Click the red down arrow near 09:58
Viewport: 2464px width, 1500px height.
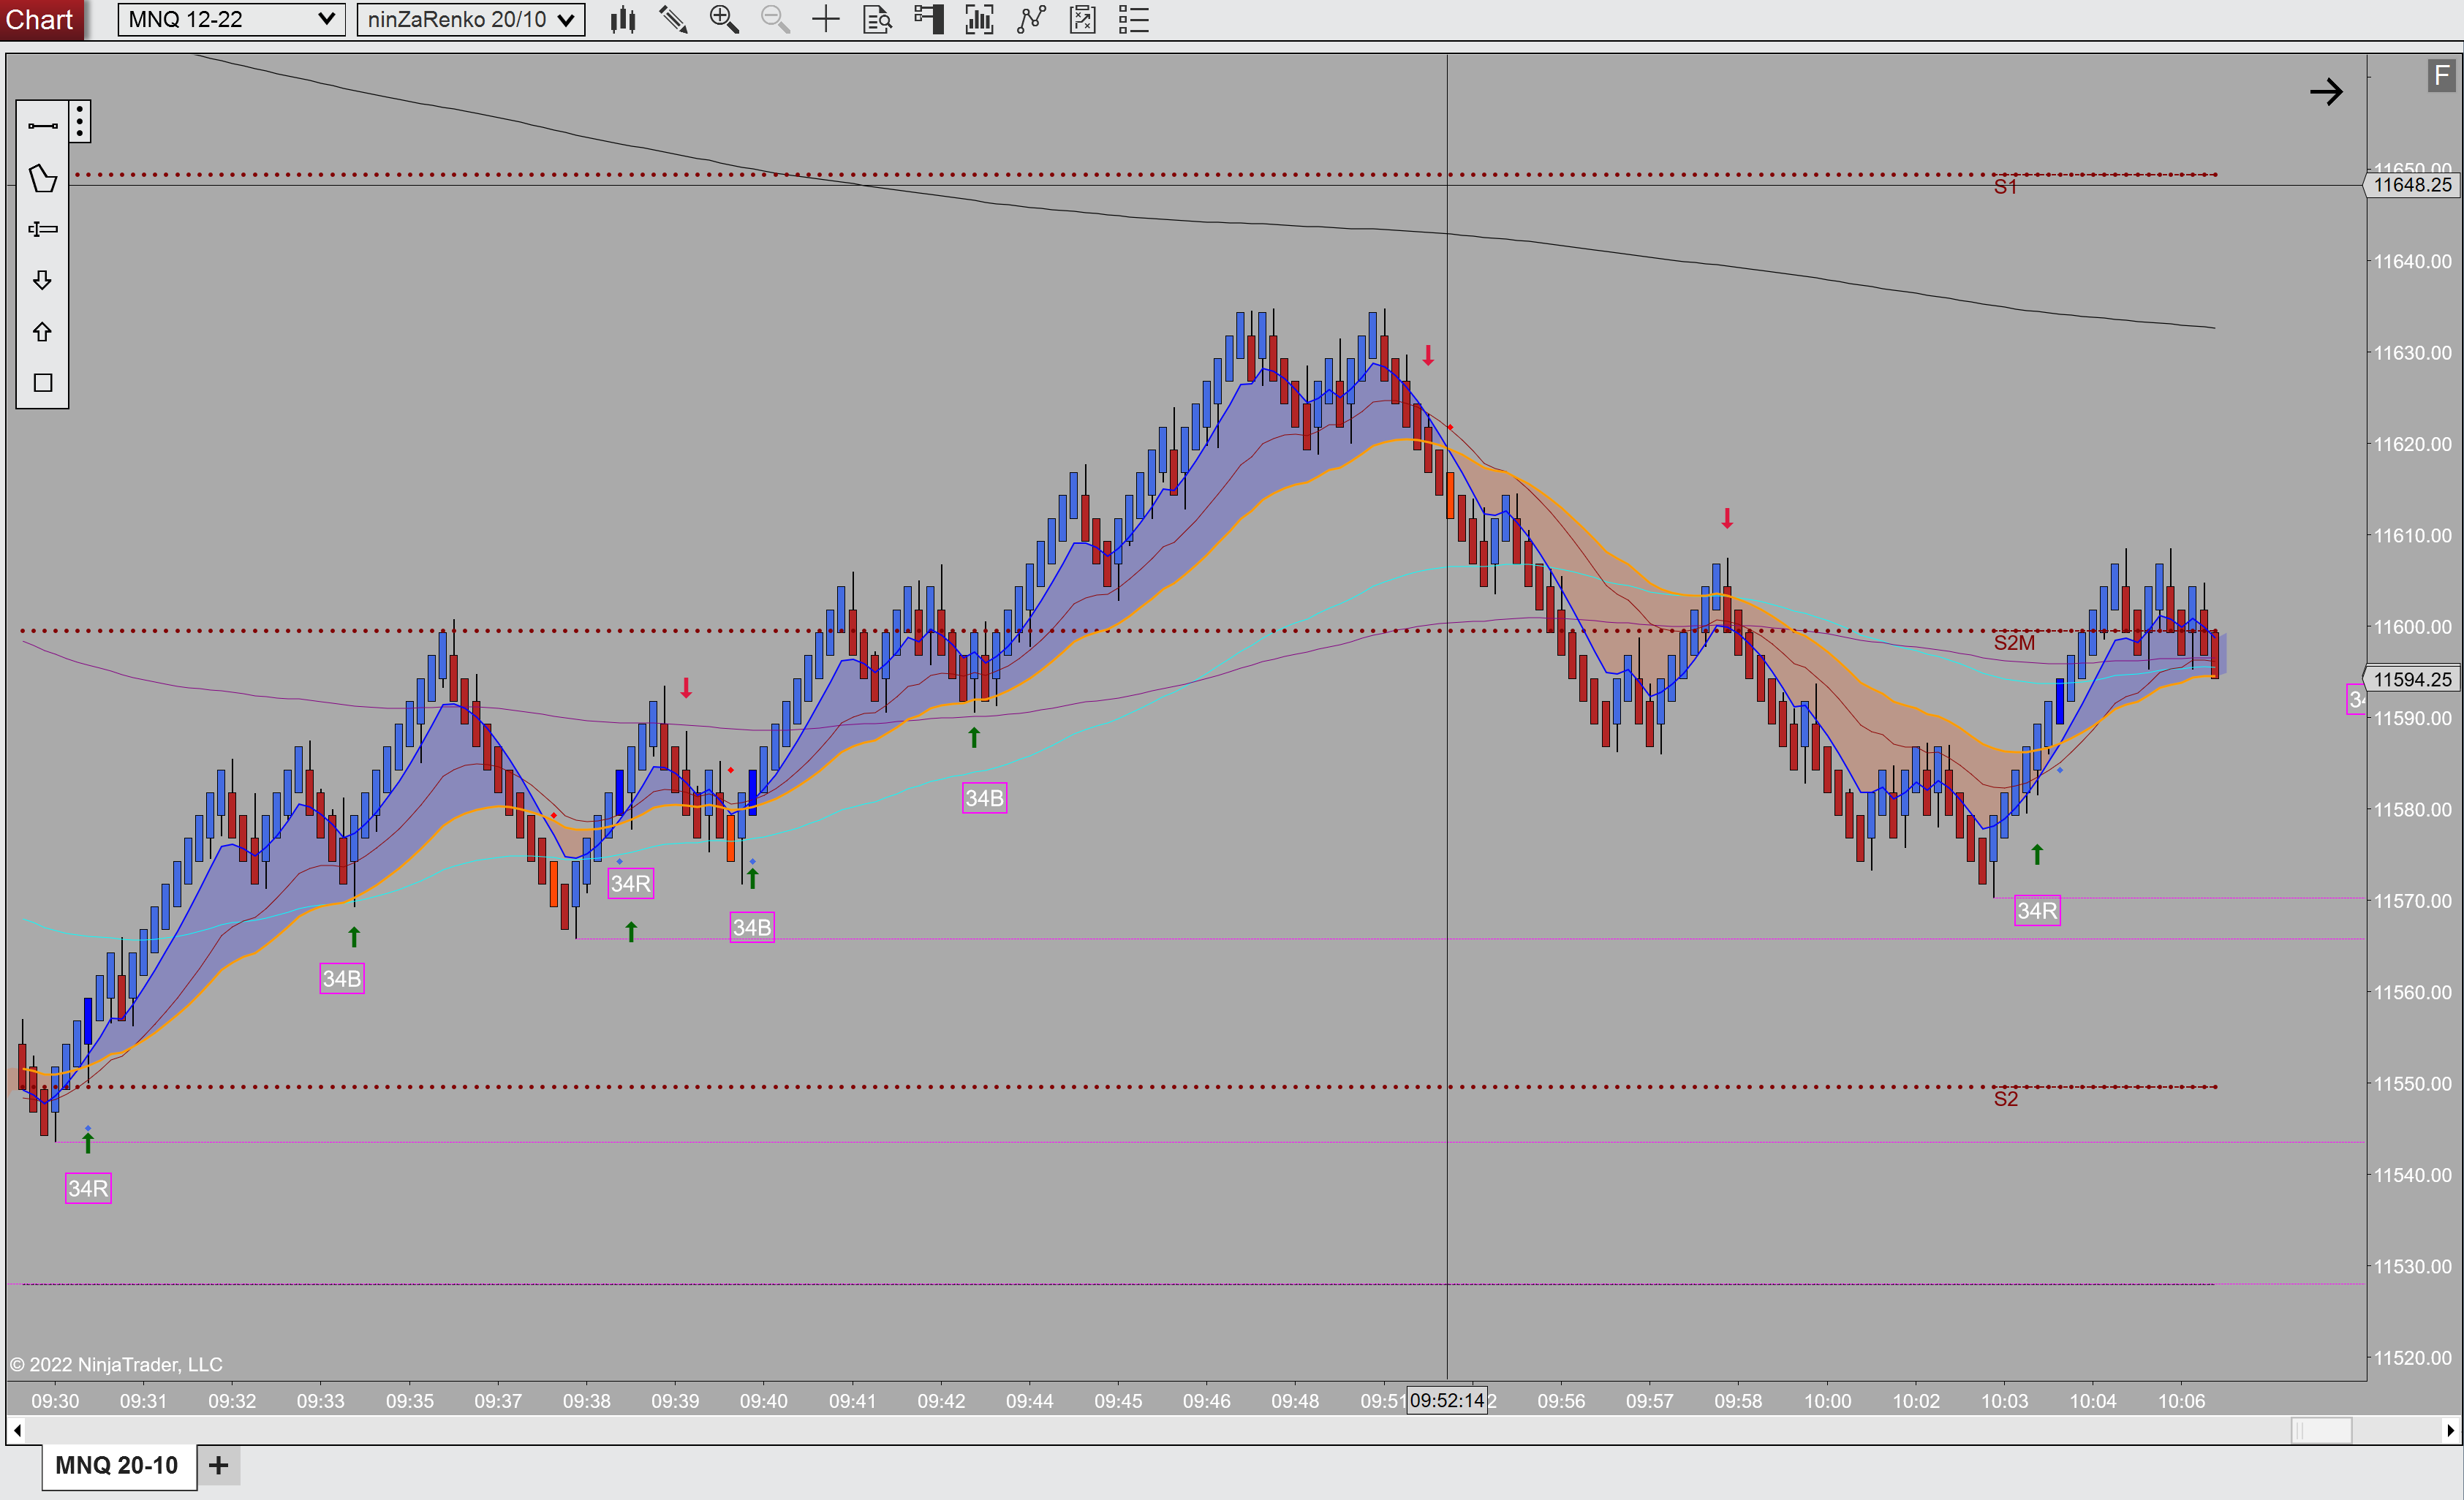click(x=1727, y=519)
